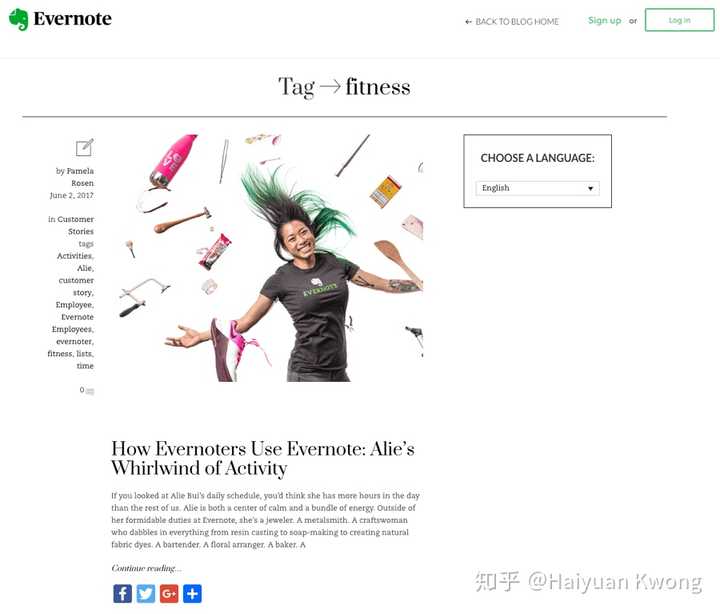Open the Alie's Whirlwind of Activity post title
Screen dimensions: 720x614
tap(263, 458)
